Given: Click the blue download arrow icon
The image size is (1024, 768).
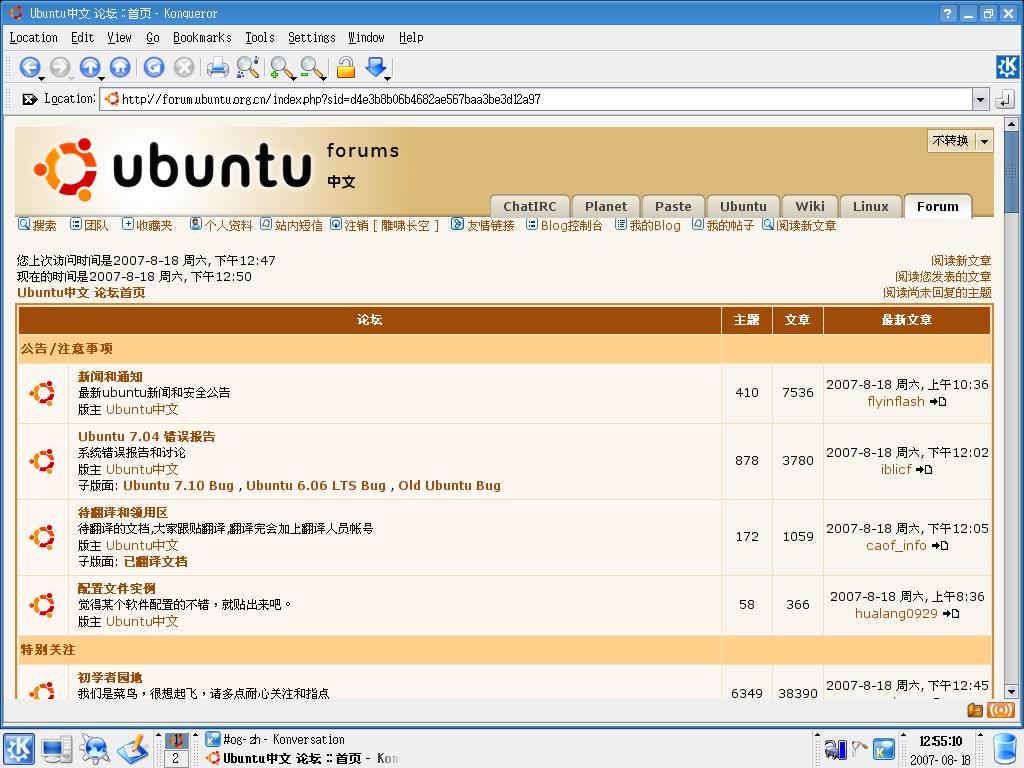Looking at the screenshot, I should (x=376, y=67).
